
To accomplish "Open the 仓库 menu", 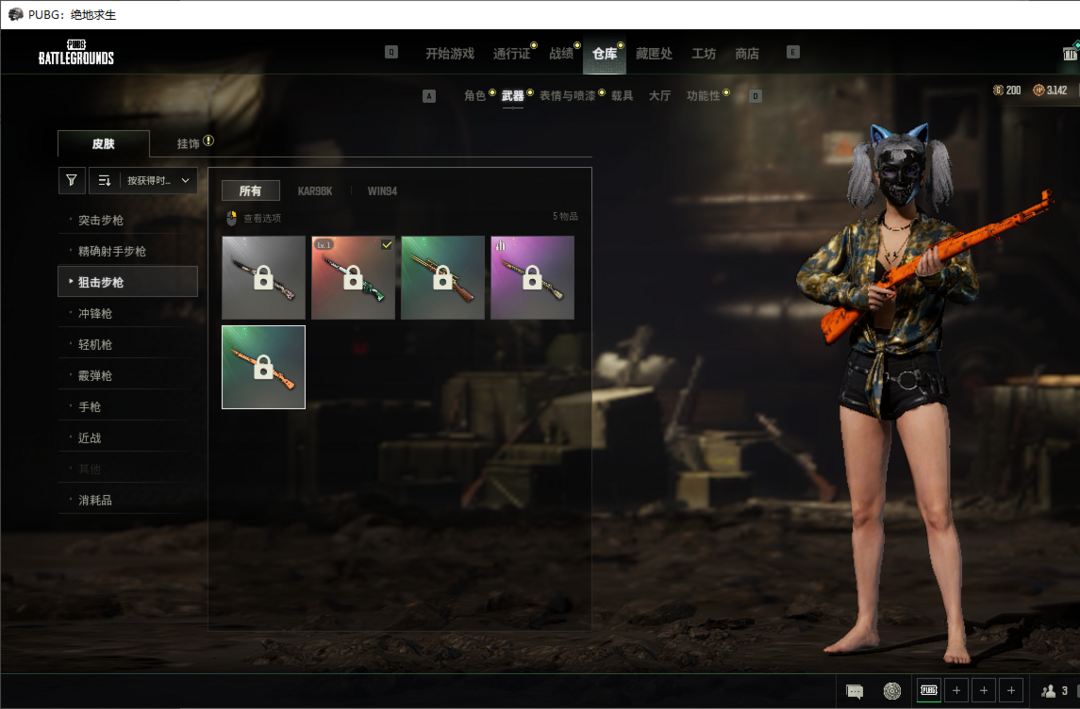I will tap(605, 53).
